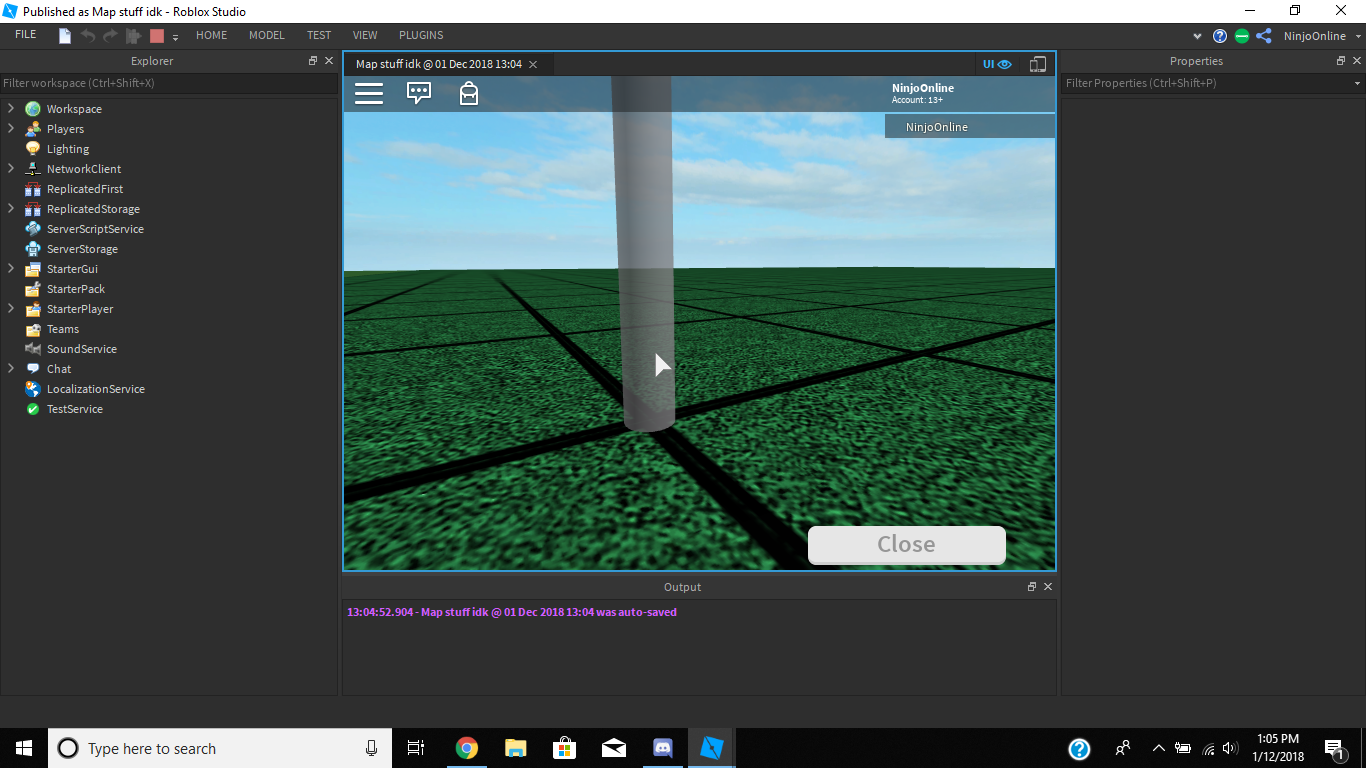Screen dimensions: 1366x768
Task: Open the in-game backpack icon
Action: pyautogui.click(x=469, y=93)
